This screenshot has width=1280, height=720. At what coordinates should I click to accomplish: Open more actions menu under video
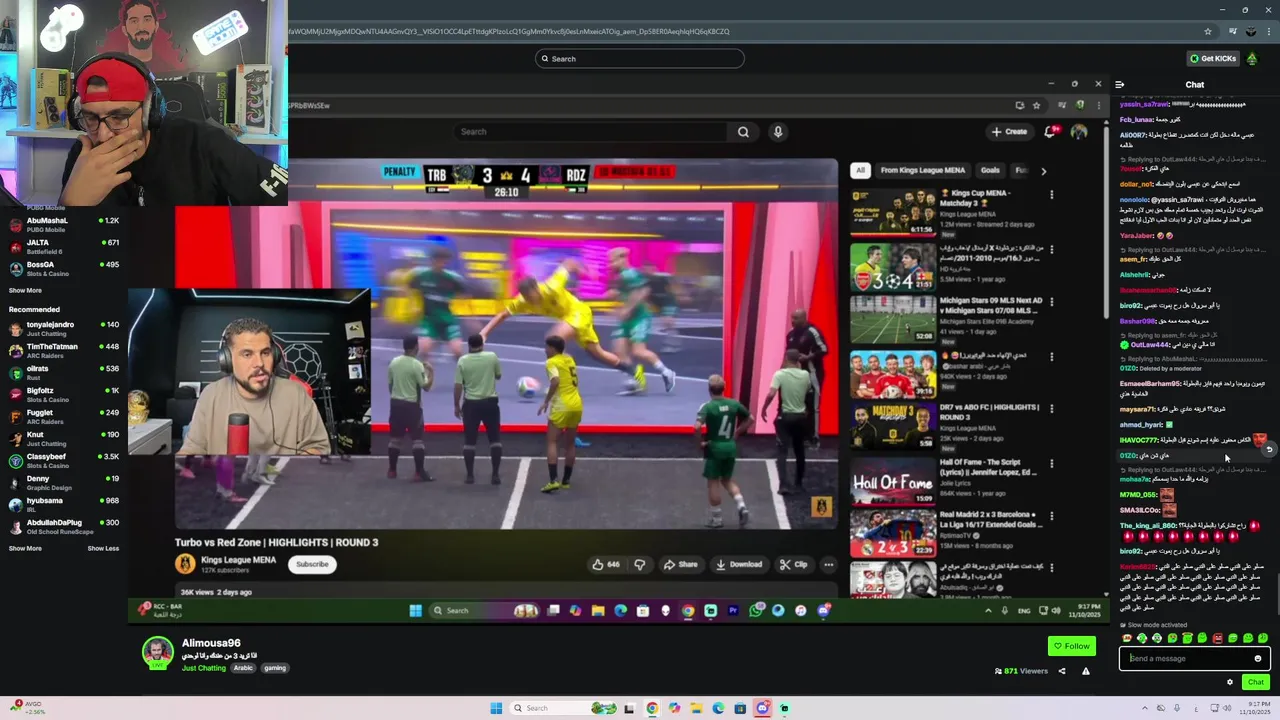[828, 564]
